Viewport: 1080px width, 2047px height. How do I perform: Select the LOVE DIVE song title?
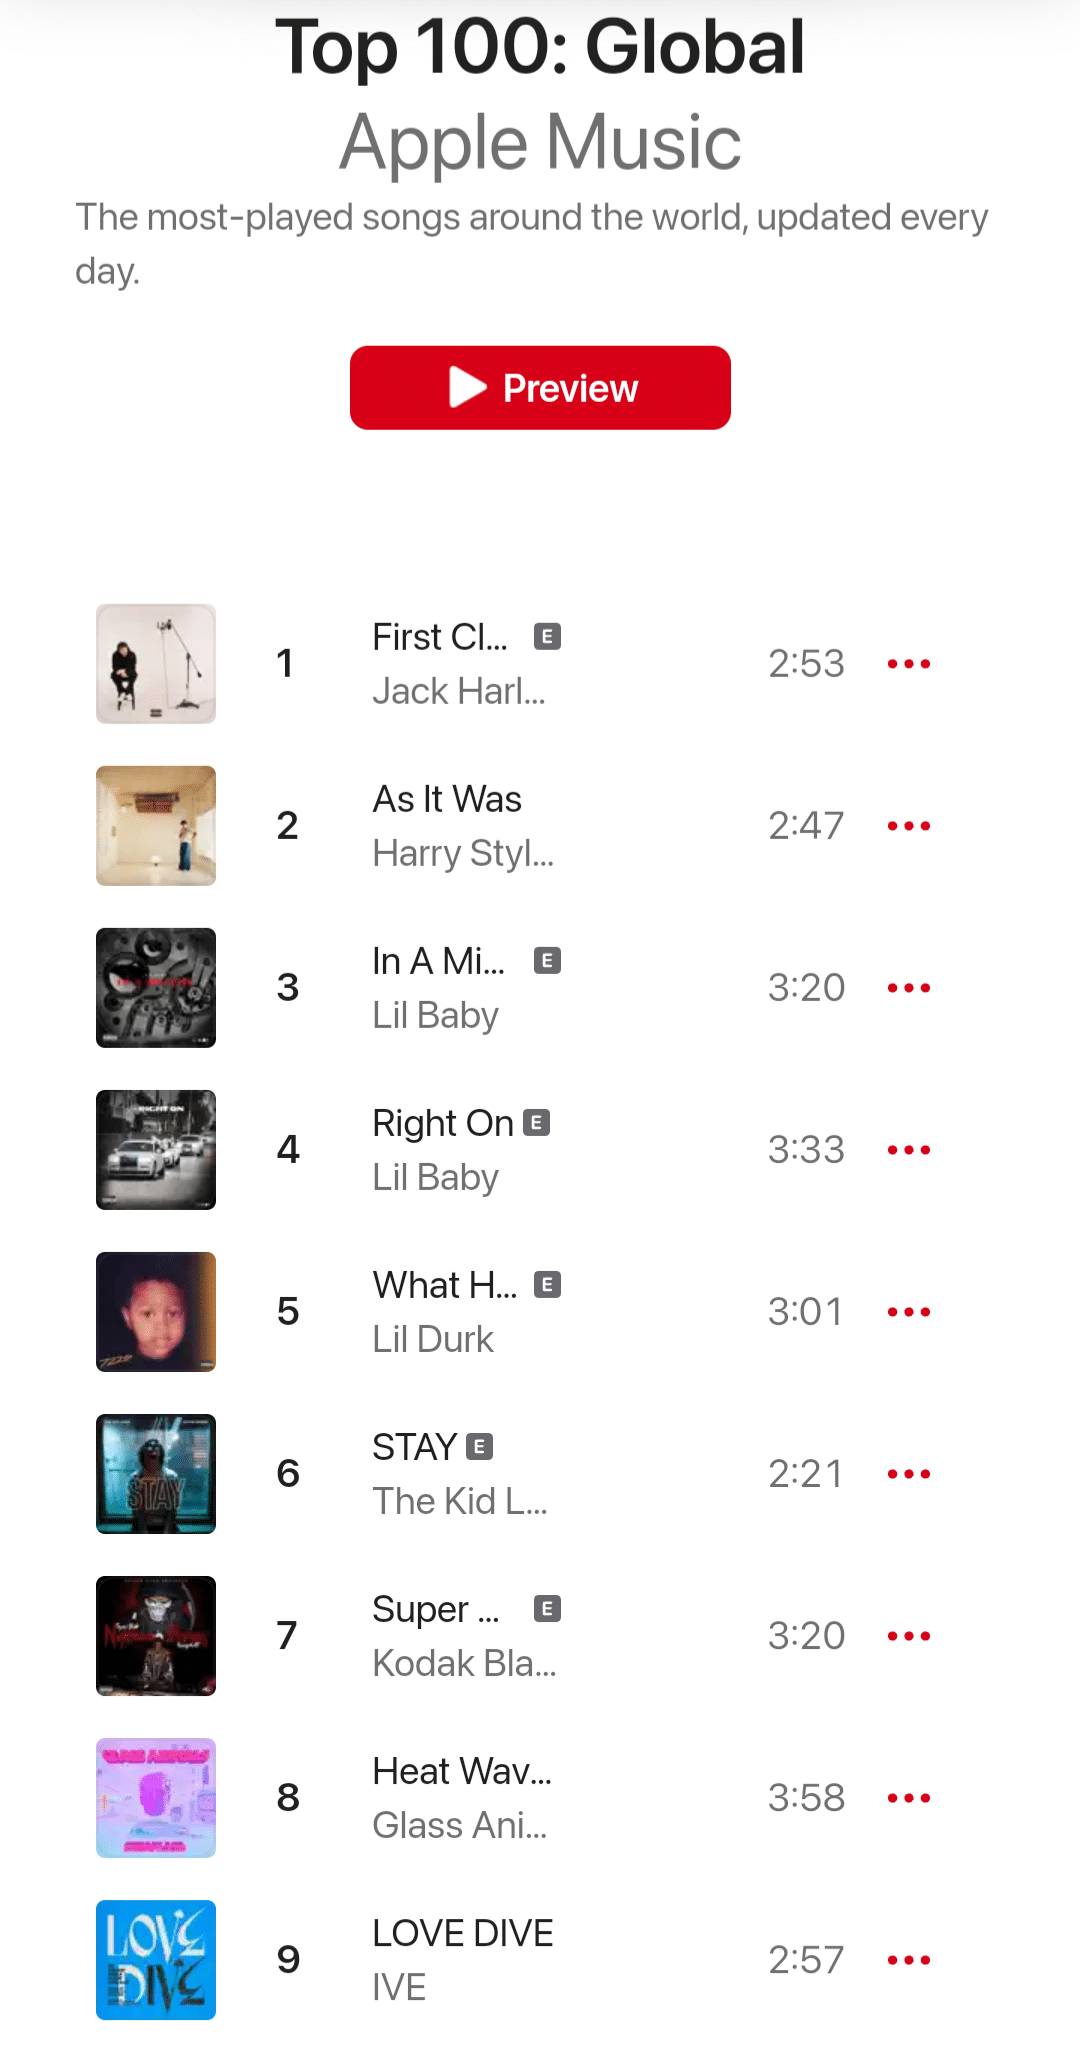(x=463, y=1933)
